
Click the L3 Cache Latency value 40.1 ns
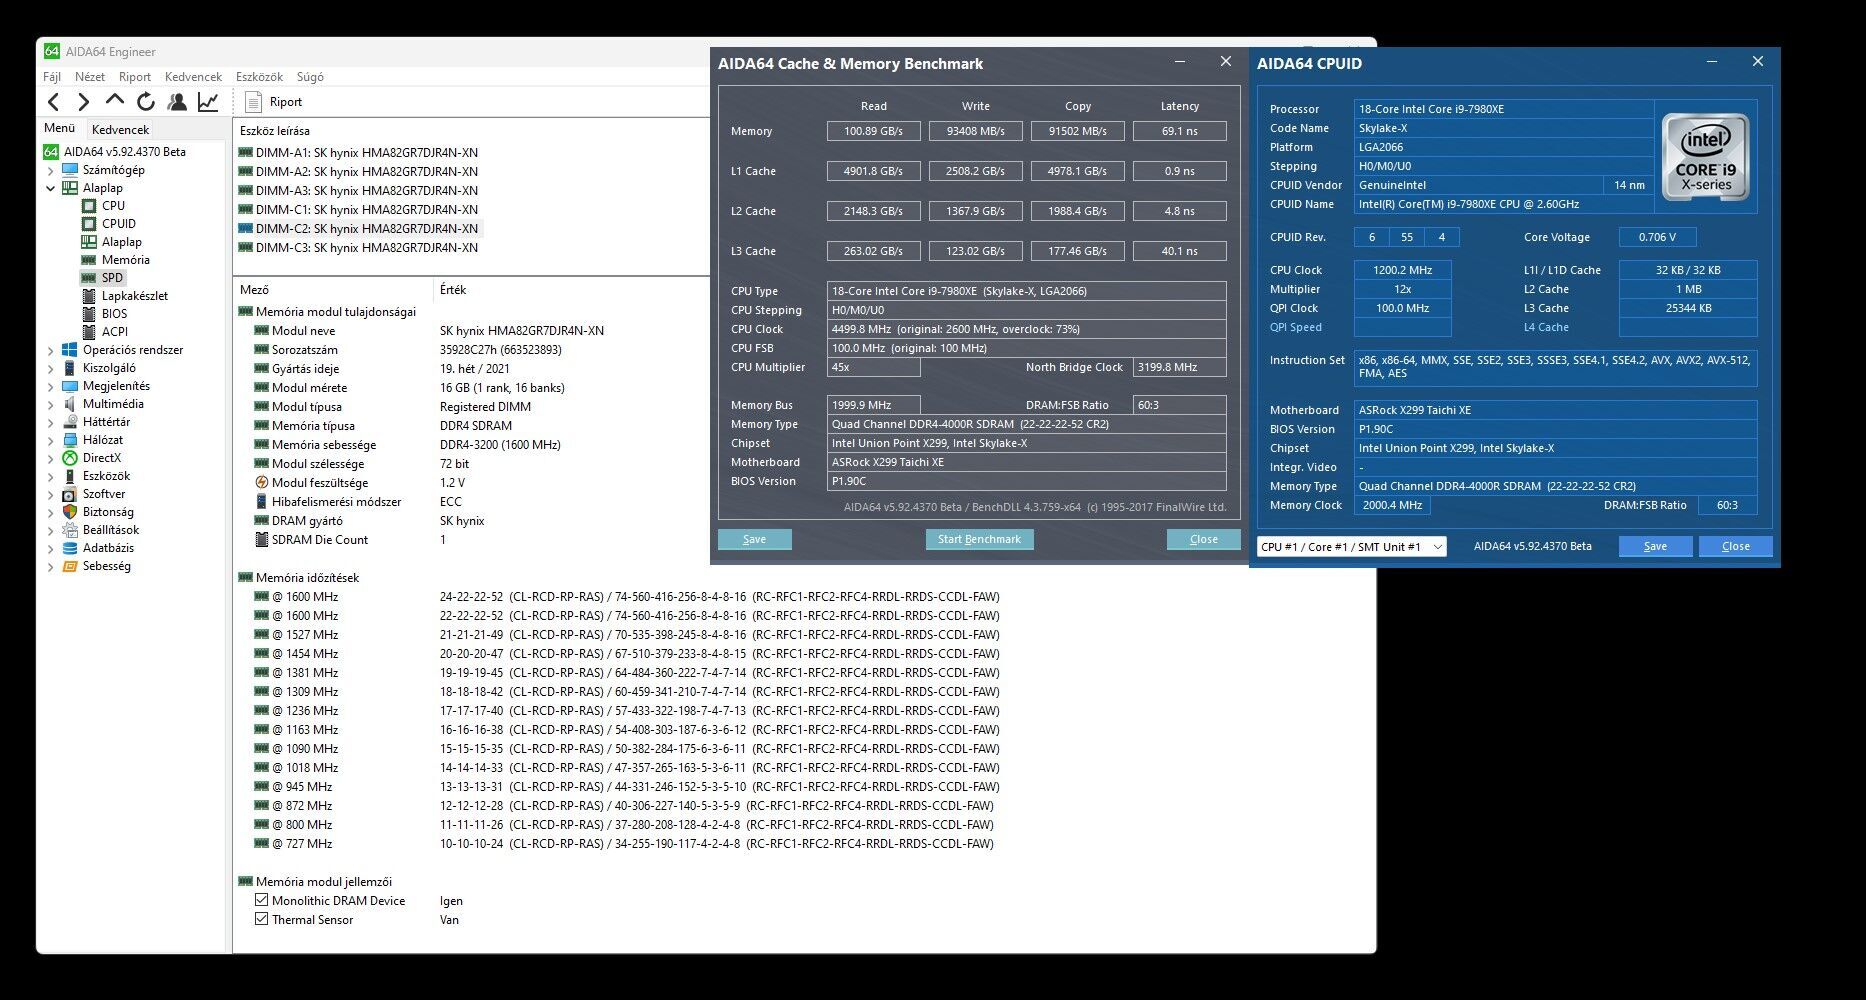coord(1180,251)
